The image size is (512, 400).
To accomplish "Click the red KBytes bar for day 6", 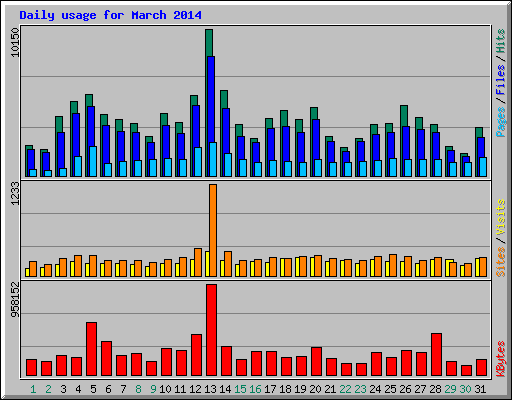I will (x=106, y=359).
